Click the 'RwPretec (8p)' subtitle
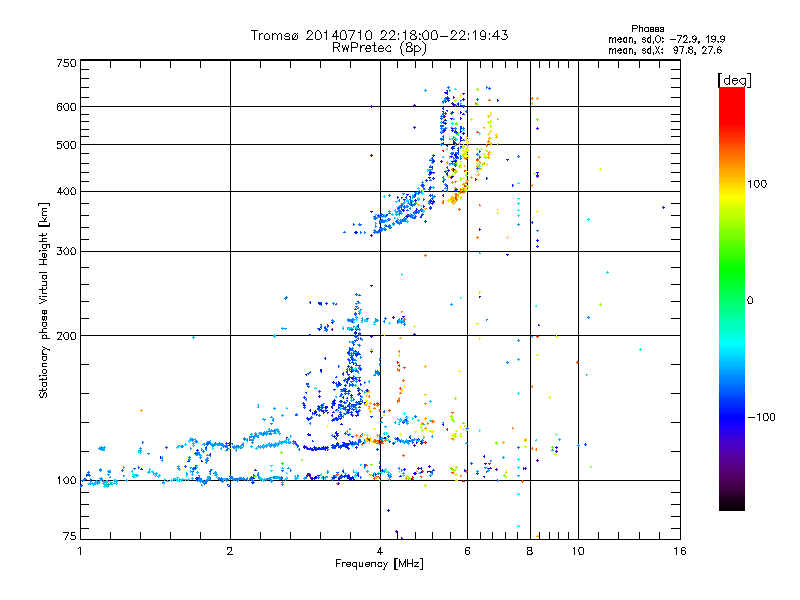Image resolution: width=800 pixels, height=600 pixels. tap(379, 48)
